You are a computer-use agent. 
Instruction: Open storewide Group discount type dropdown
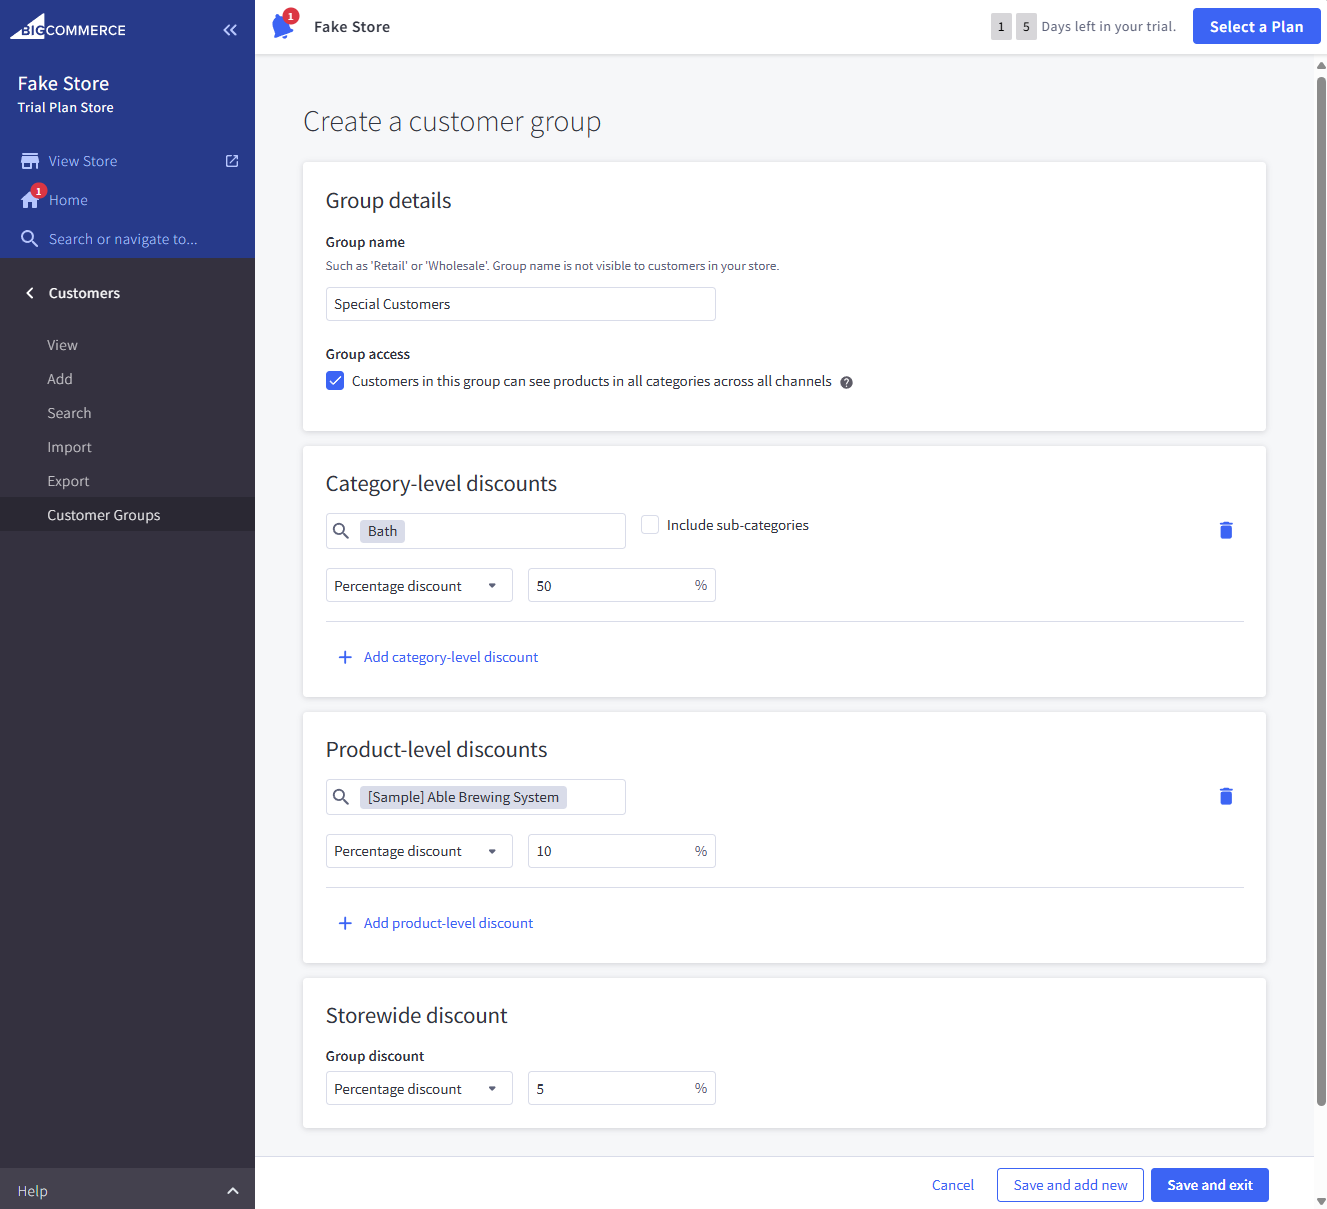click(x=419, y=1088)
